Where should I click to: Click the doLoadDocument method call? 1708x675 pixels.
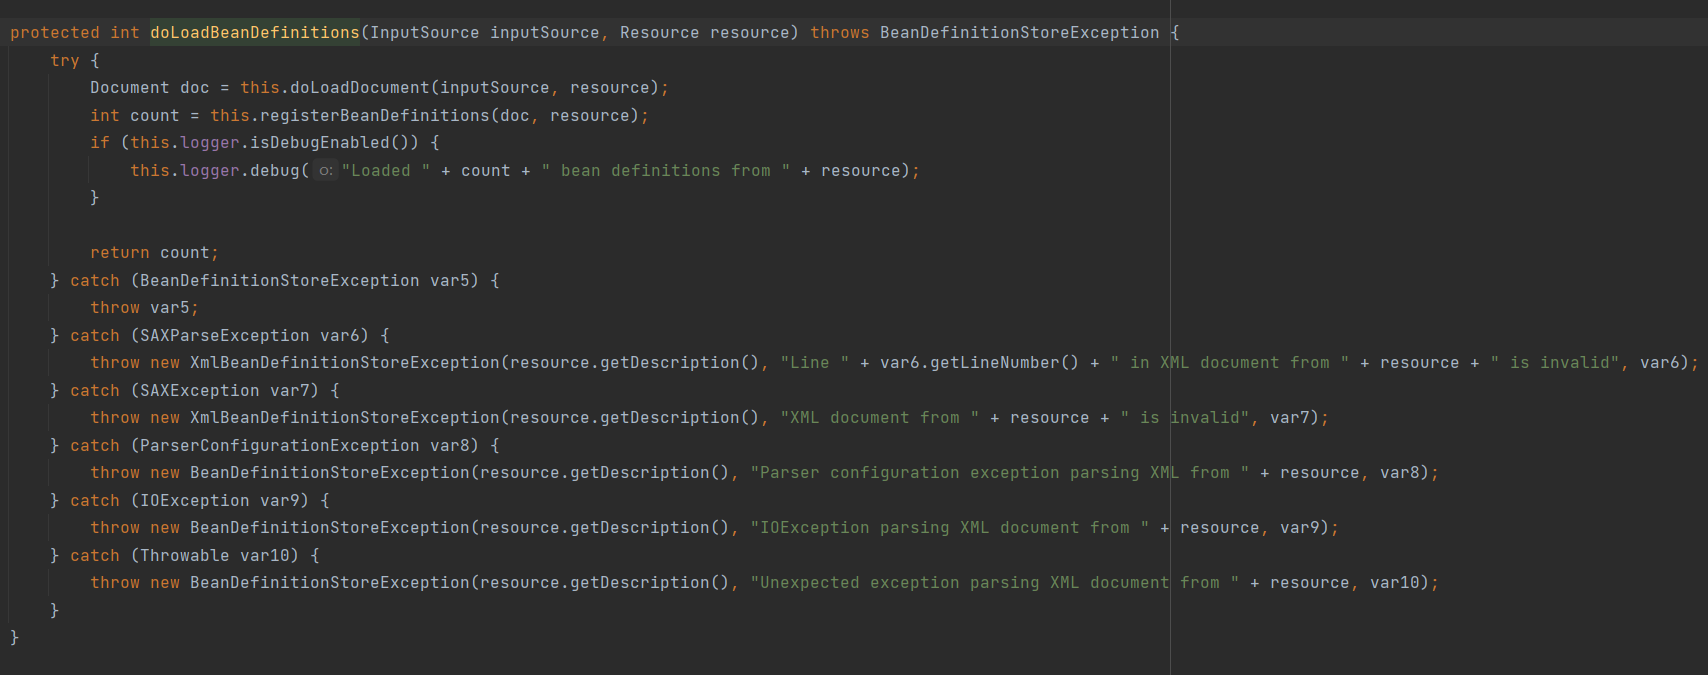[x=360, y=88]
